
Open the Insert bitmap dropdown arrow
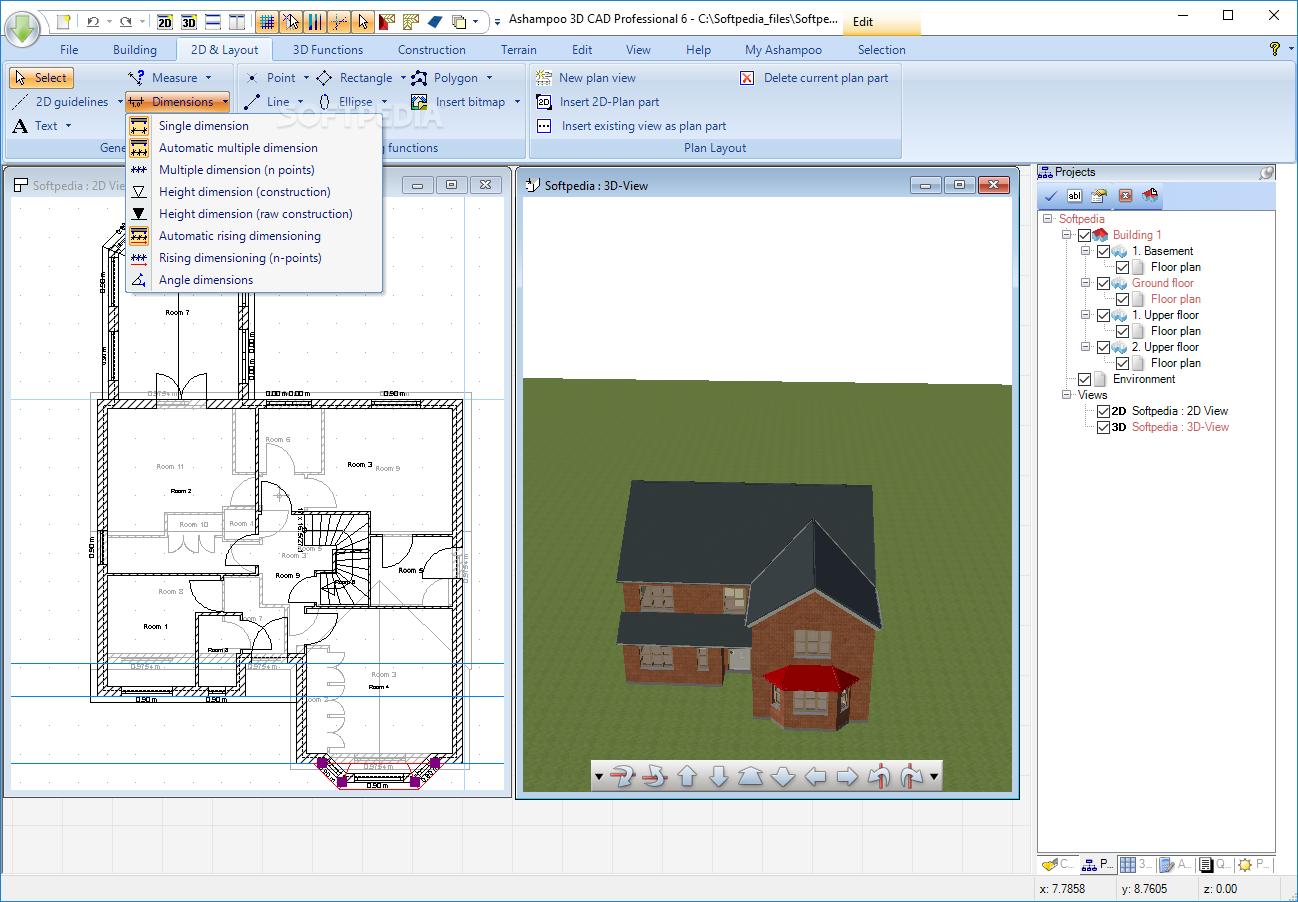point(517,102)
